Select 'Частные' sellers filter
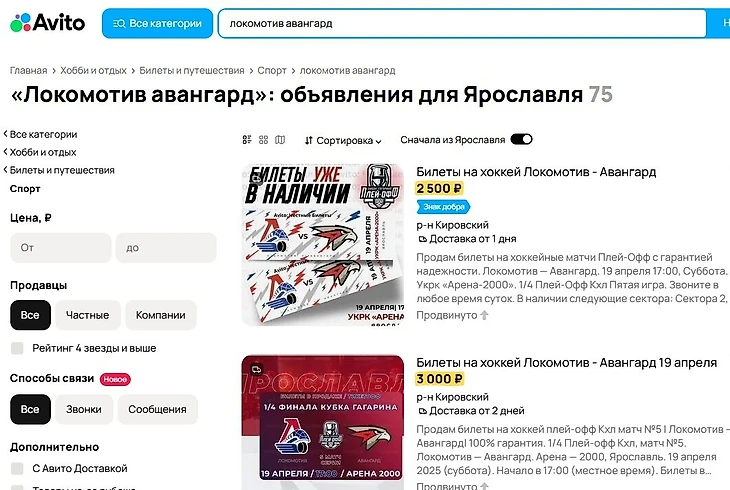Image resolution: width=730 pixels, height=490 pixels. click(x=88, y=315)
